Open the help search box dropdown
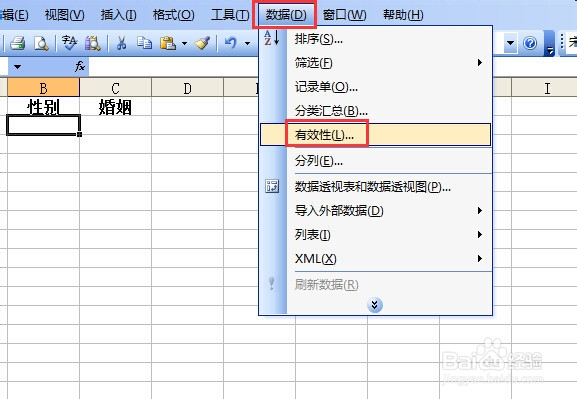The height and width of the screenshot is (399, 577). point(510,43)
